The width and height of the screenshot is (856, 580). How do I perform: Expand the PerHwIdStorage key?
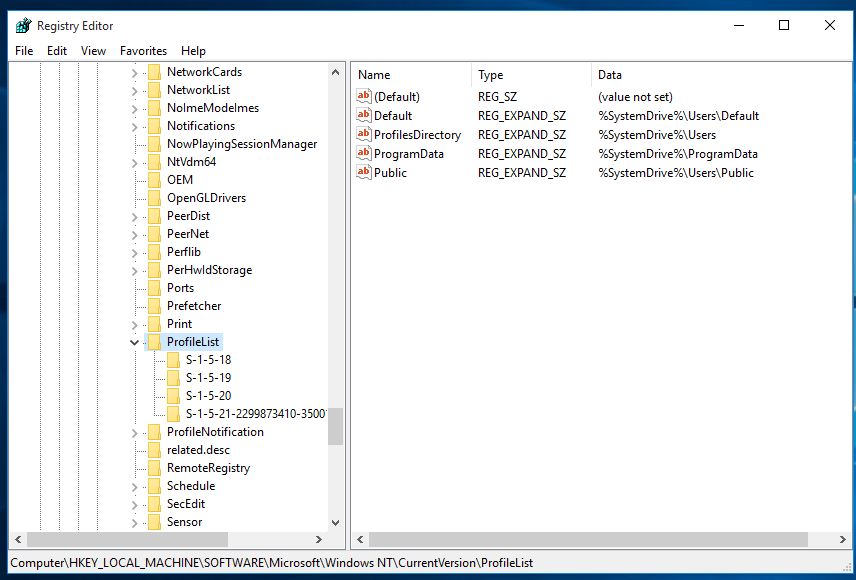coord(134,271)
